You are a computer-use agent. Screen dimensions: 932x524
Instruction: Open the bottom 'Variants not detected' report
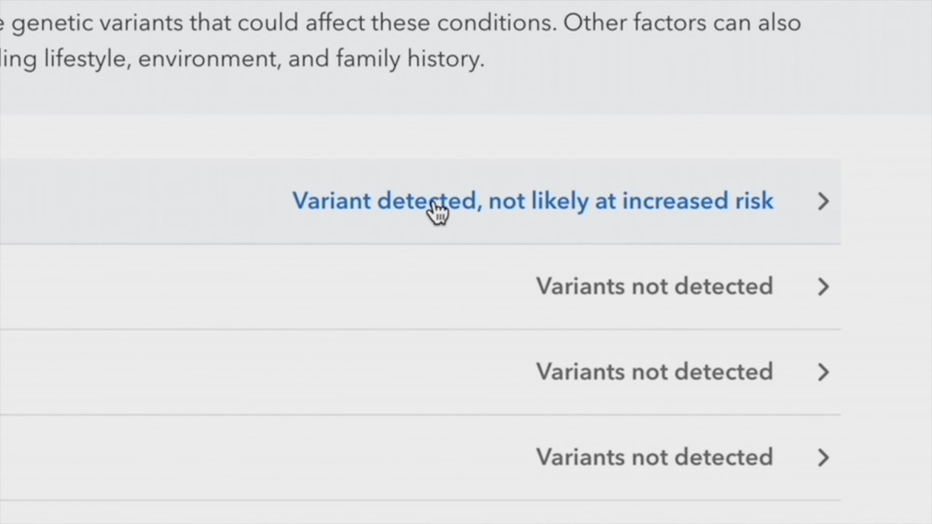pyautogui.click(x=654, y=457)
